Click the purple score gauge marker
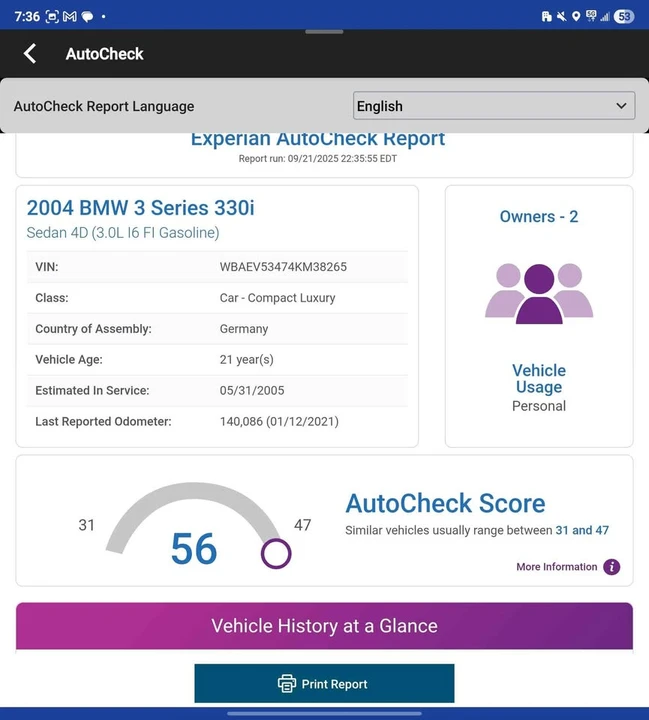The width and height of the screenshot is (649, 720). click(276, 554)
